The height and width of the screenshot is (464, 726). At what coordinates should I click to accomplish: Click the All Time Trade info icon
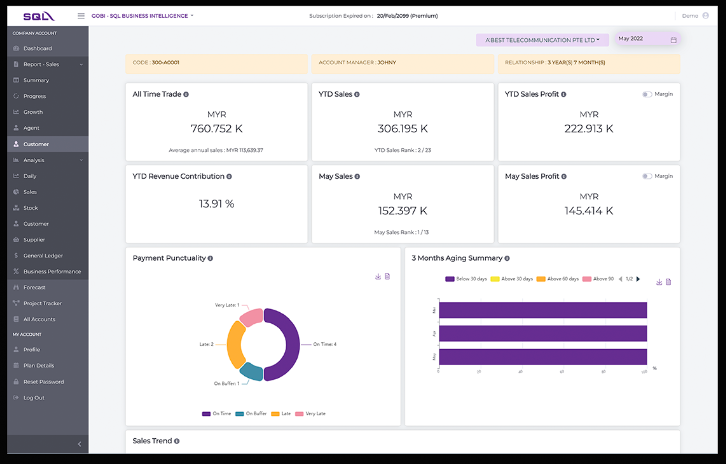coord(186,94)
